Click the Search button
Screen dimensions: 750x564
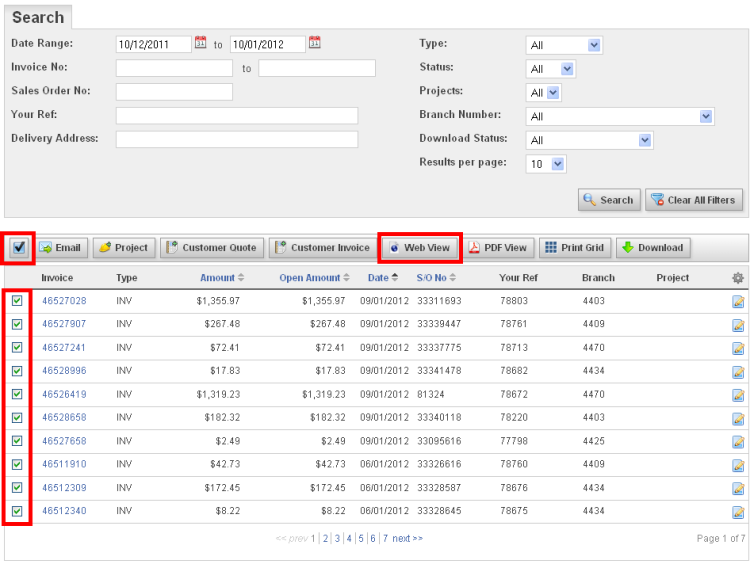pyautogui.click(x=609, y=200)
